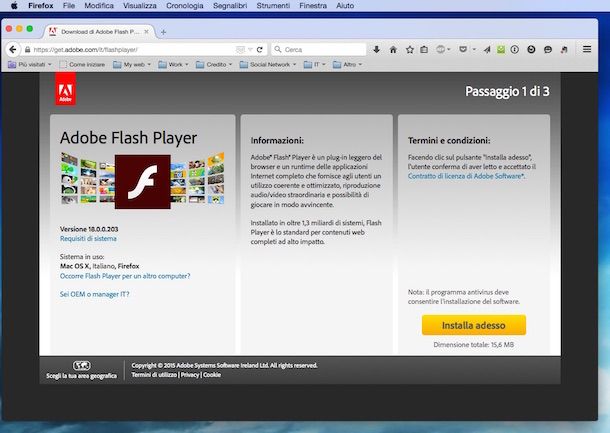Expand the Social Network bookmarks folder
Image resolution: width=610 pixels, height=433 pixels.
coord(268,64)
